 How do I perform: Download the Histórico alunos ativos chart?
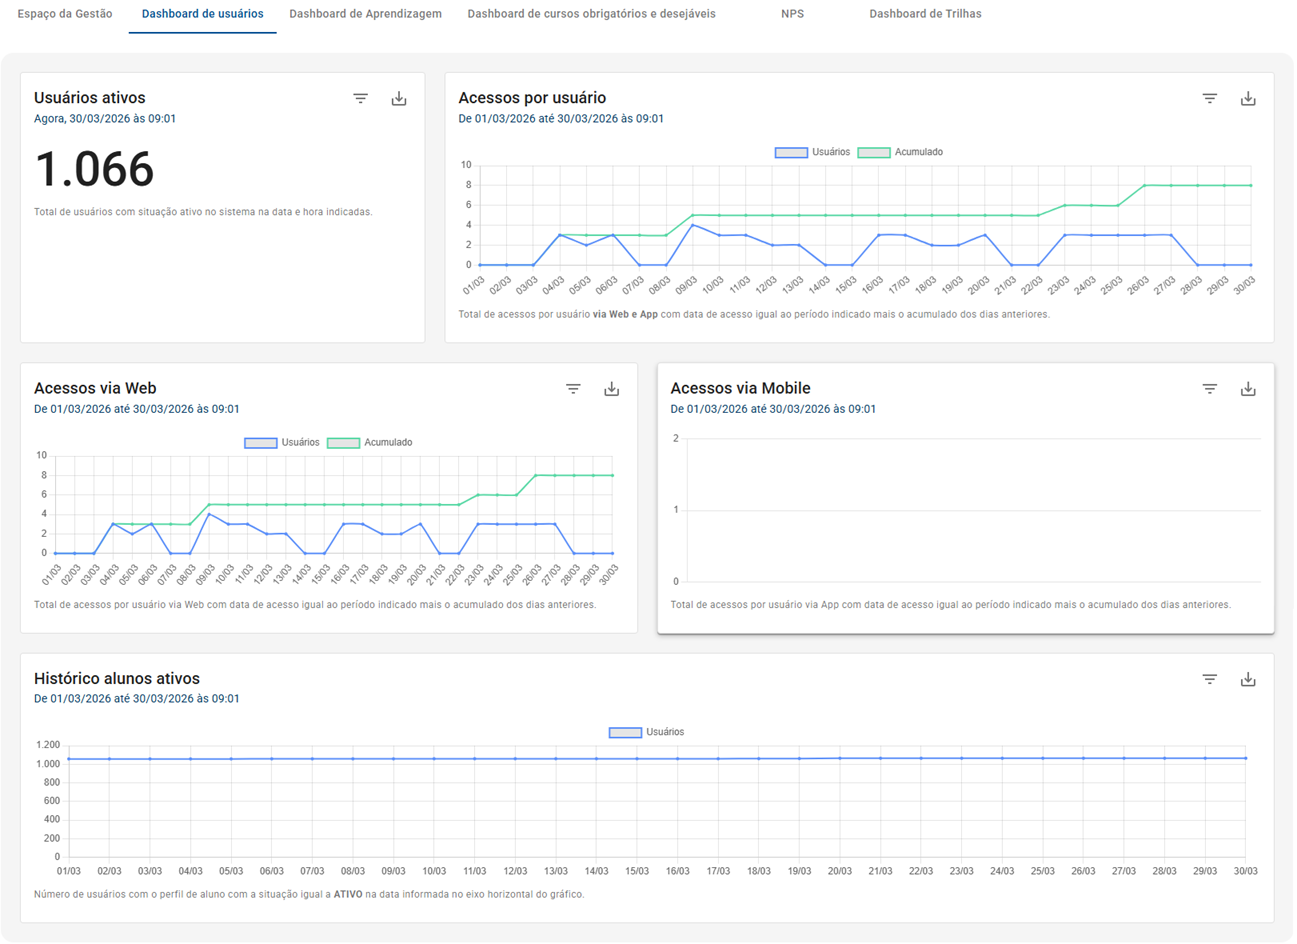click(x=1248, y=678)
